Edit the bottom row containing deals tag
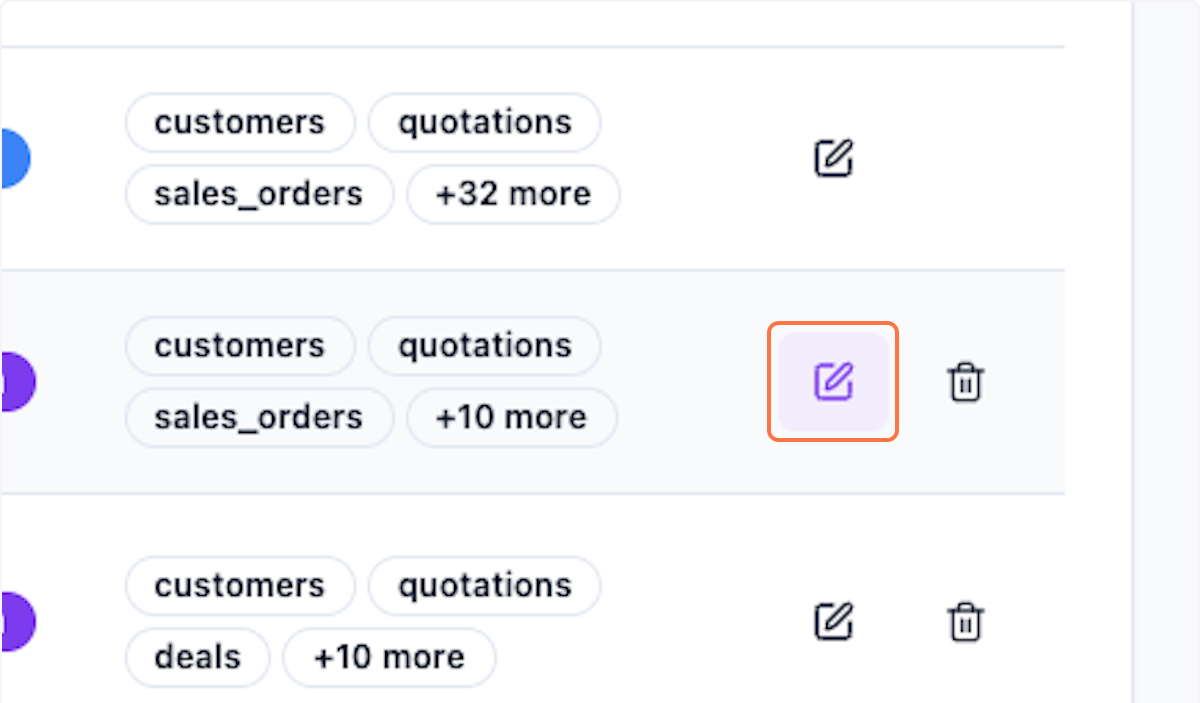Viewport: 1200px width, 703px height. (833, 621)
